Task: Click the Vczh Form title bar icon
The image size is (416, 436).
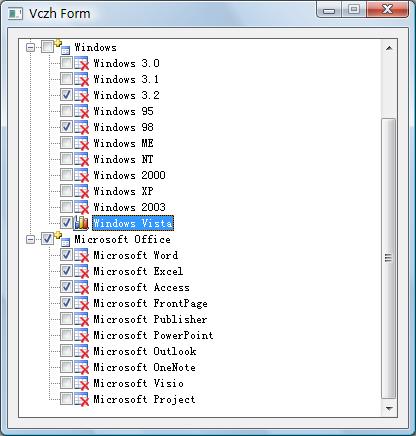Action: click(x=15, y=14)
